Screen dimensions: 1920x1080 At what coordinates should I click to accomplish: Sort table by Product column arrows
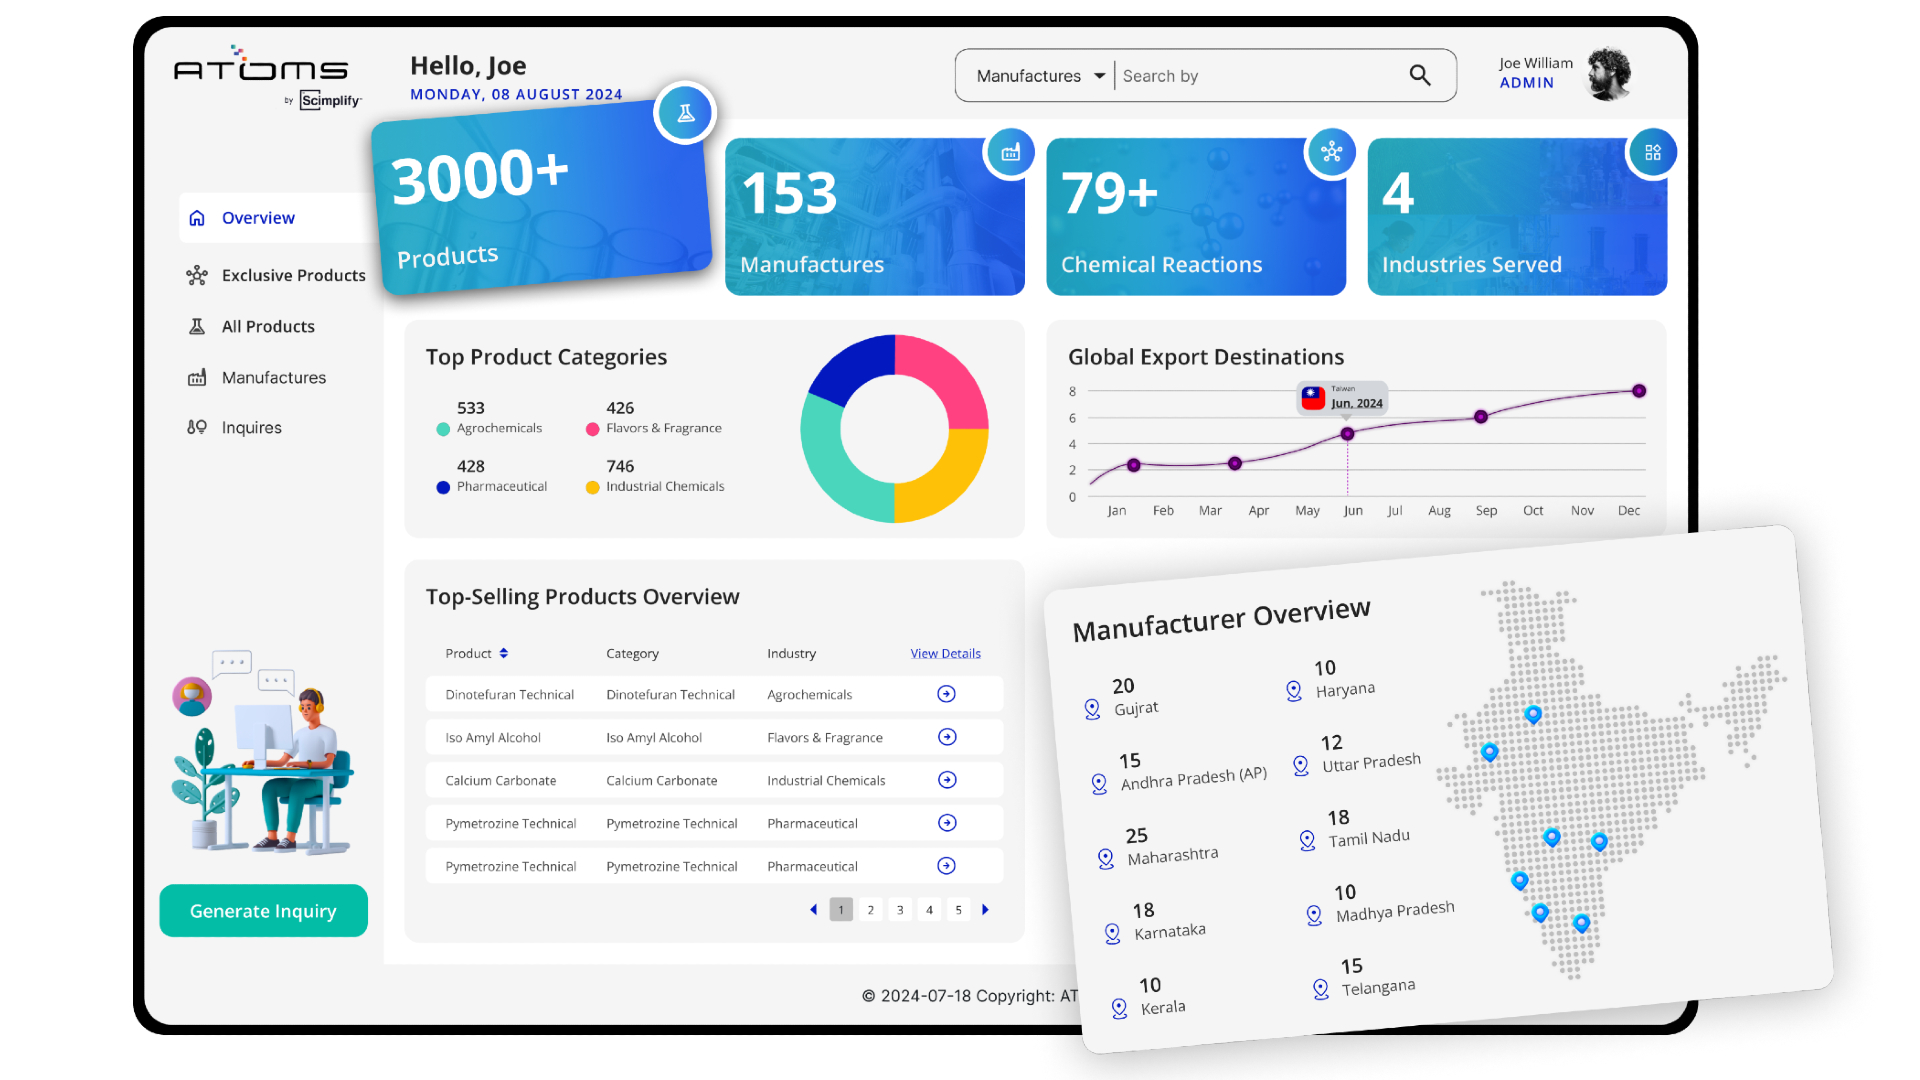click(504, 653)
